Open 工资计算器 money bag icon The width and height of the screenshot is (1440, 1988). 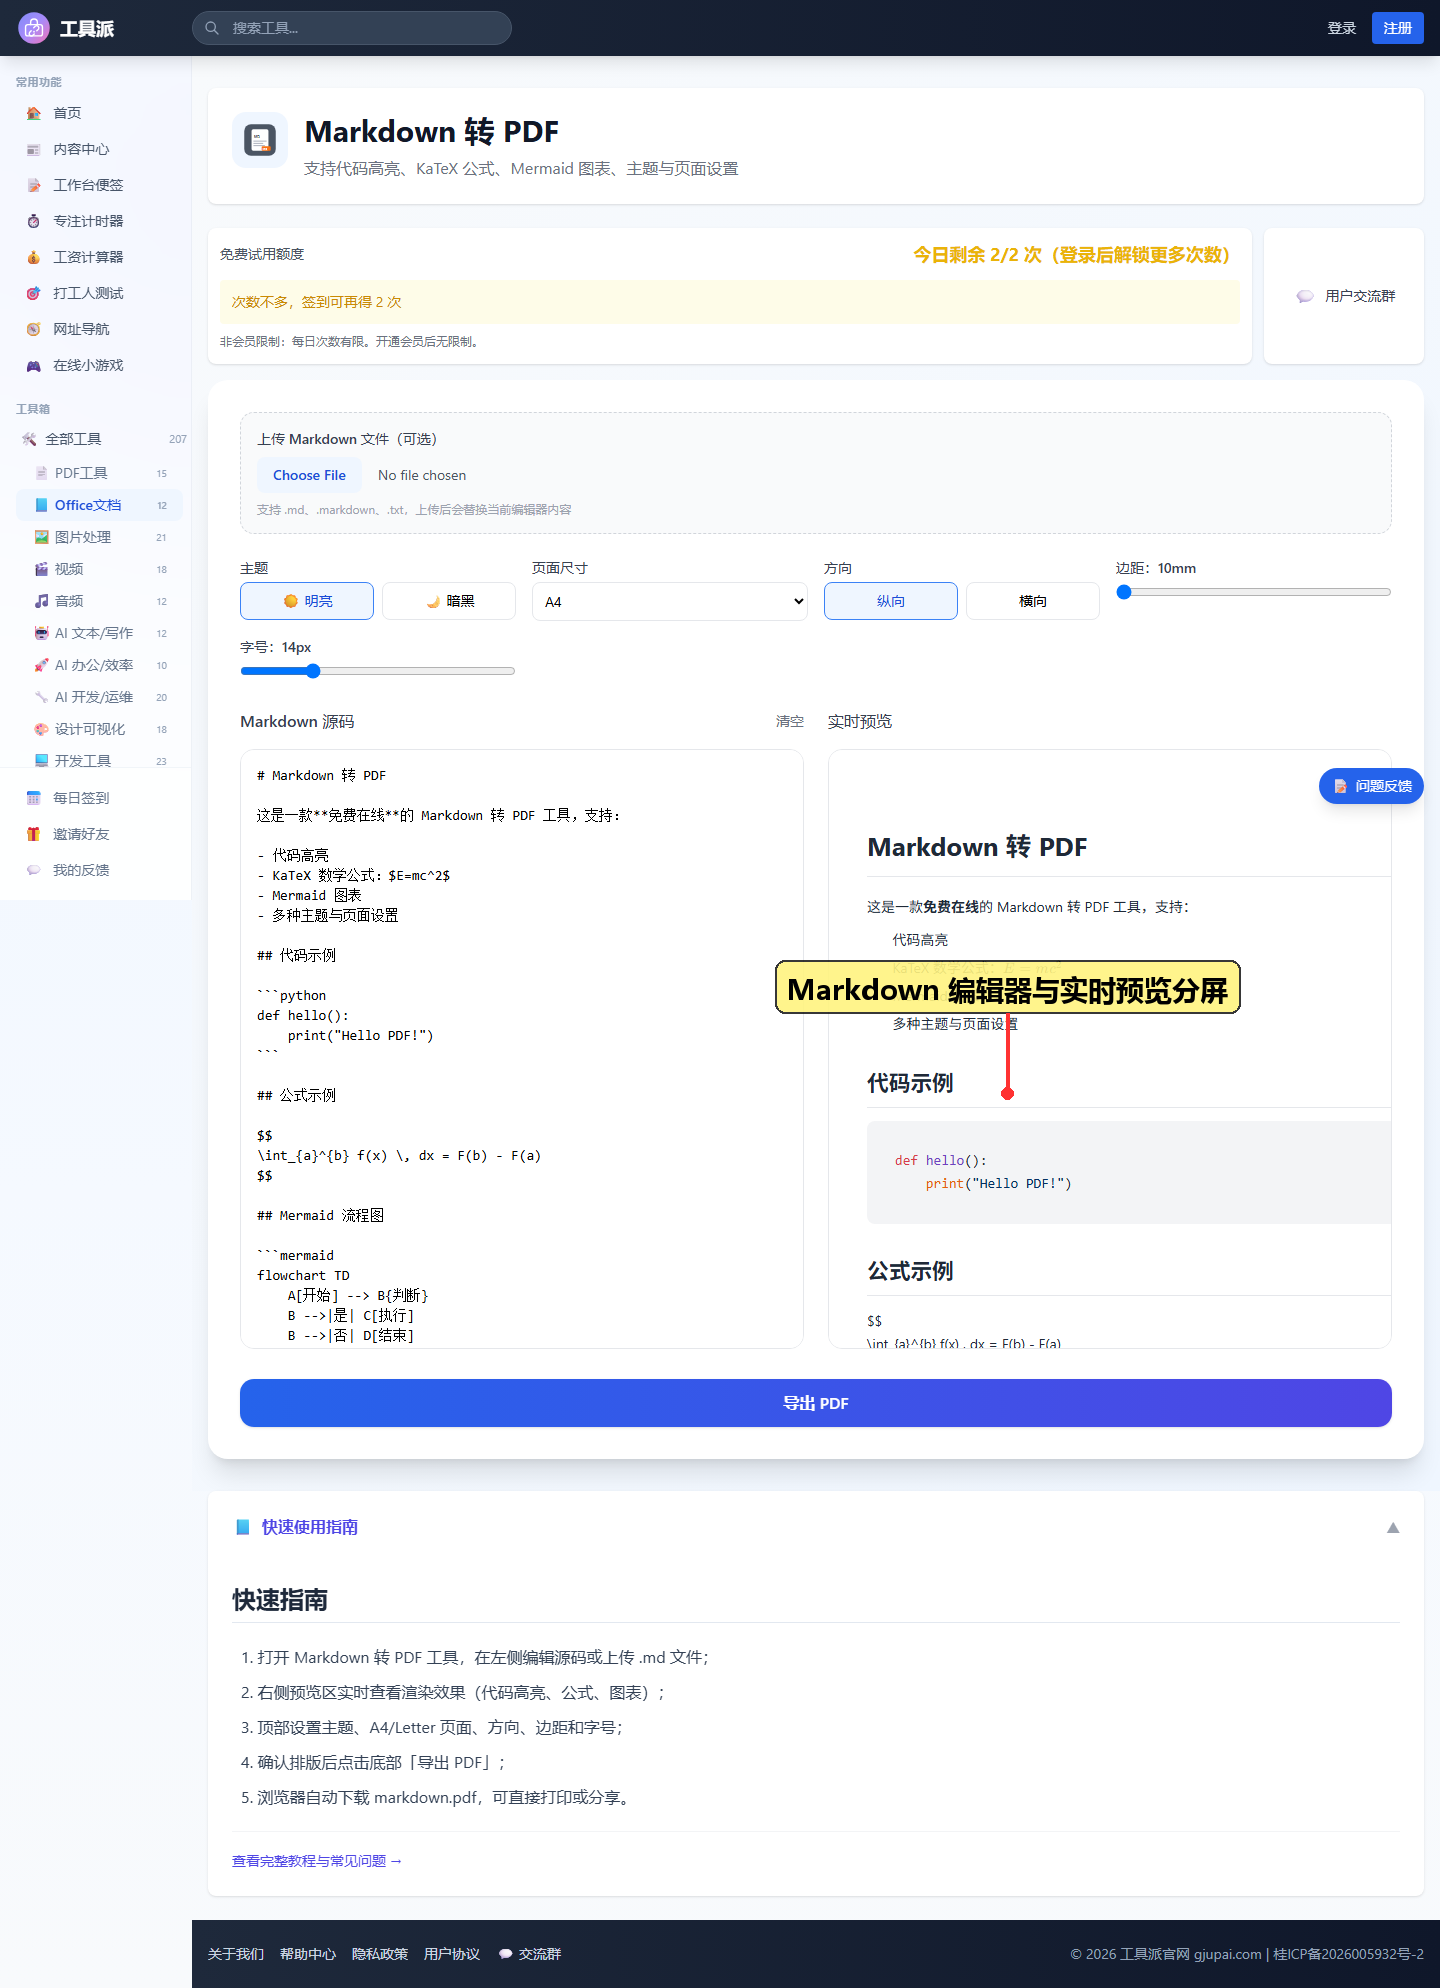click(34, 257)
